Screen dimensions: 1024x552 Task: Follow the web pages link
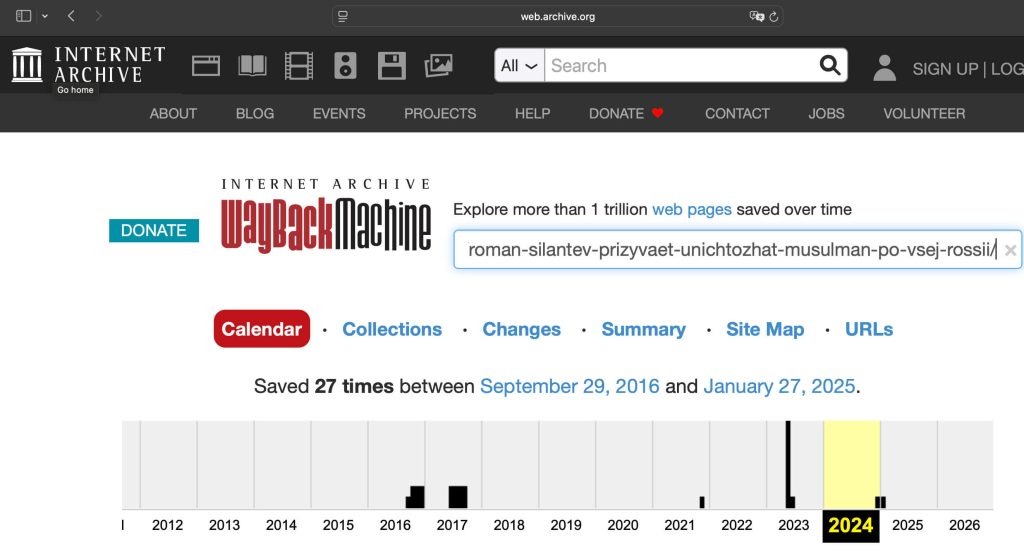(692, 209)
